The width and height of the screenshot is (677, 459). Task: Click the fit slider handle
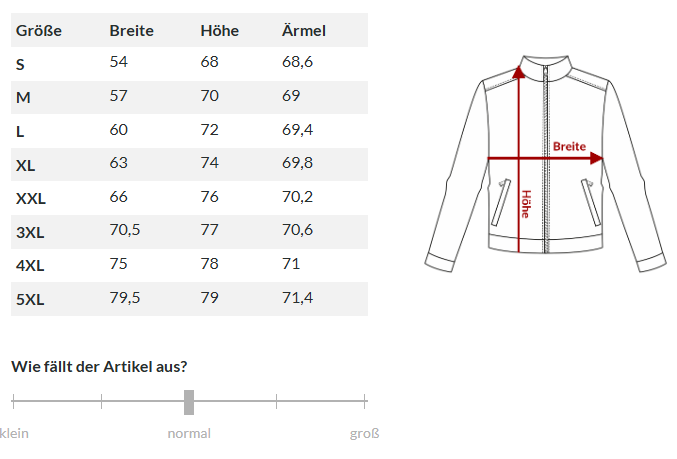point(189,402)
